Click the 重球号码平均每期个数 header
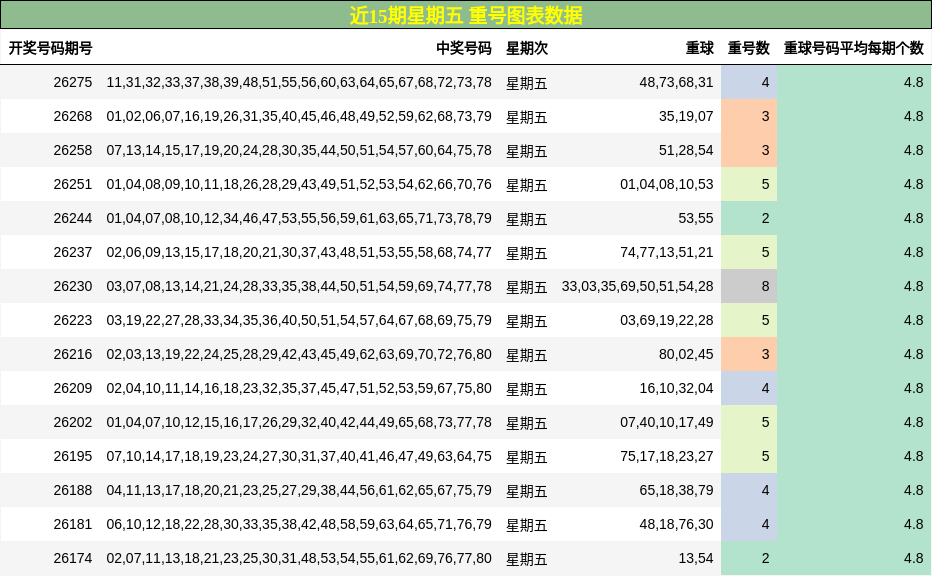Viewport: 932px width, 576px height. click(x=854, y=48)
